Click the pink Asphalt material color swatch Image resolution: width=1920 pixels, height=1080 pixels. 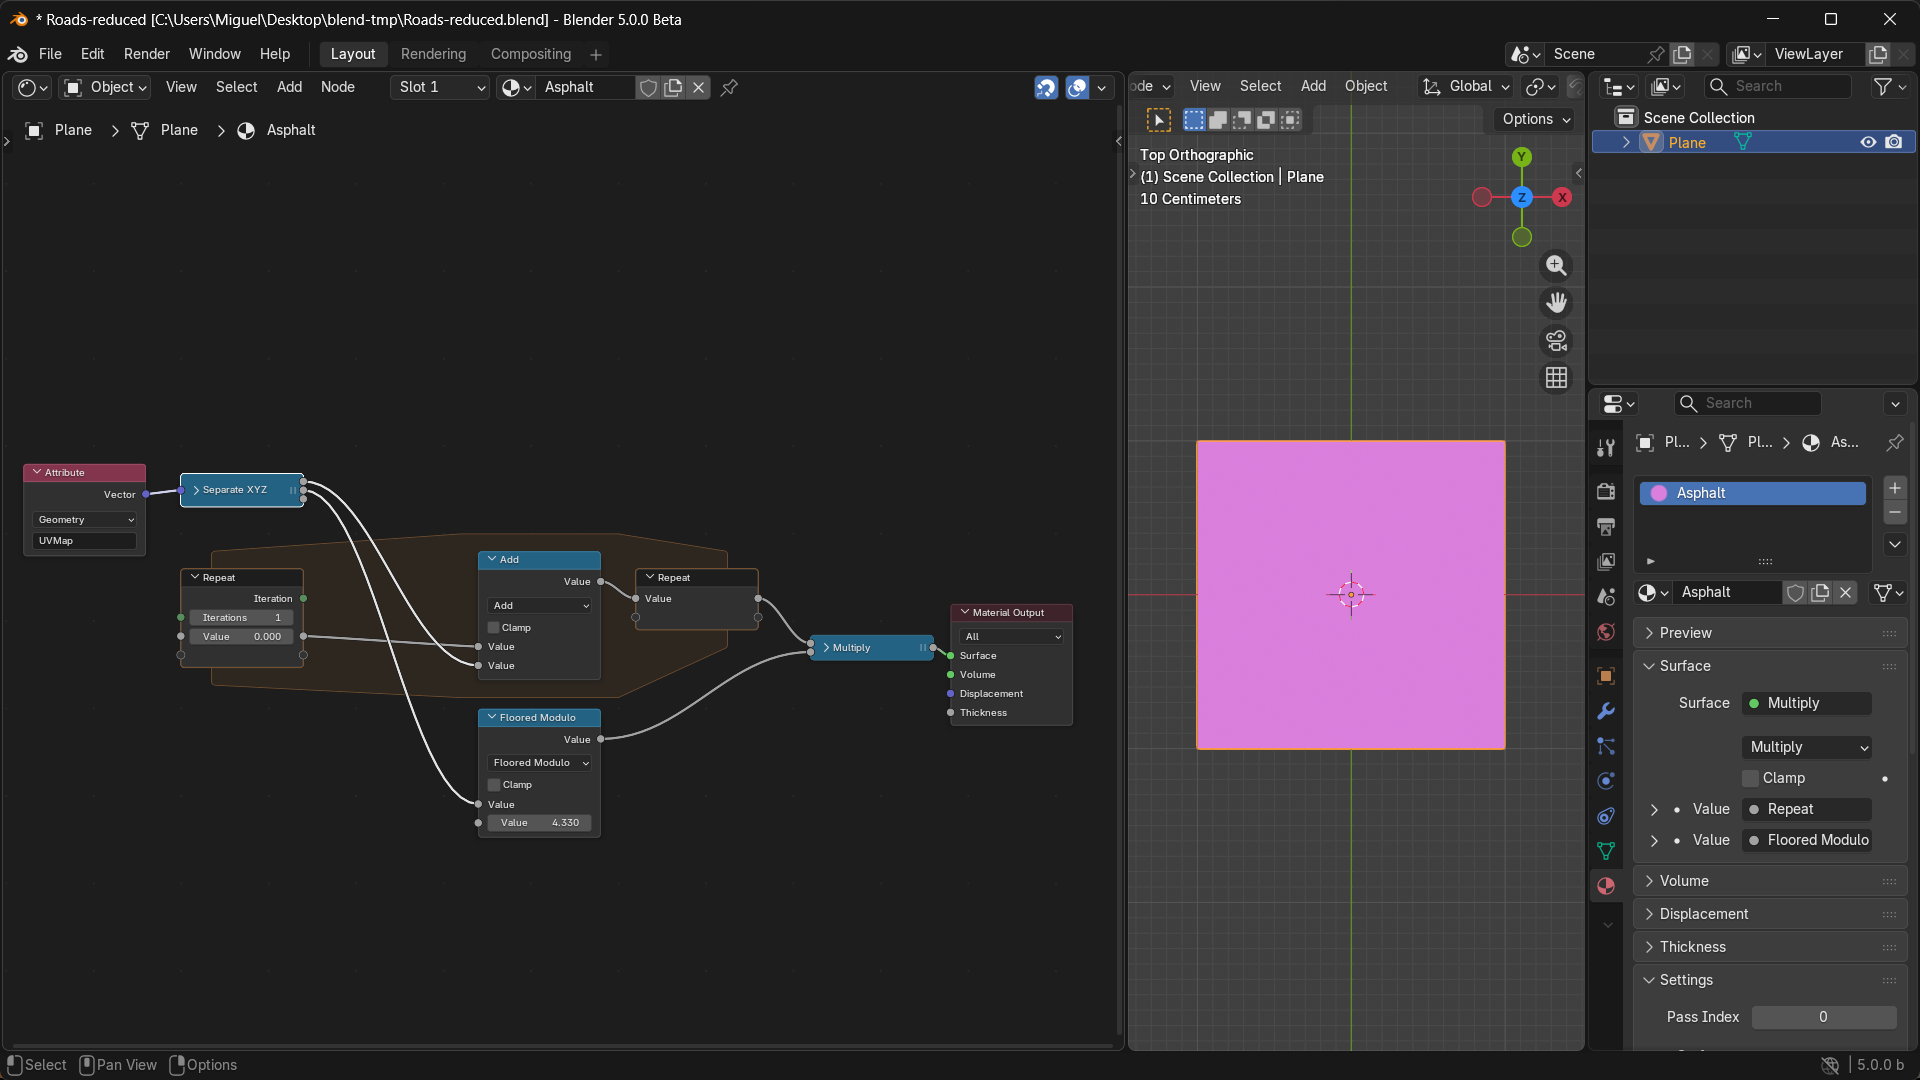1658,493
